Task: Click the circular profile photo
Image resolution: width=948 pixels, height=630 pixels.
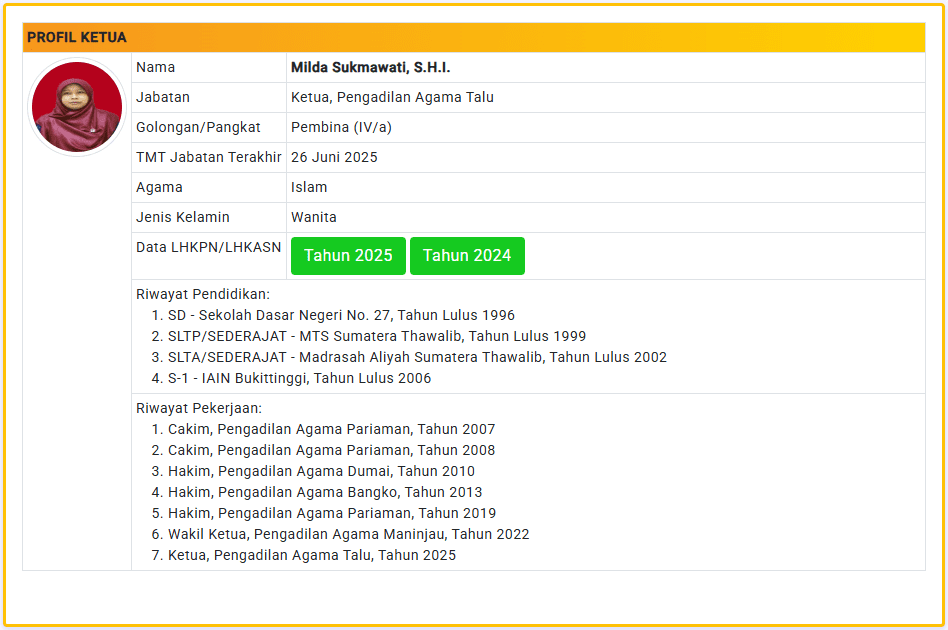Action: pos(77,107)
